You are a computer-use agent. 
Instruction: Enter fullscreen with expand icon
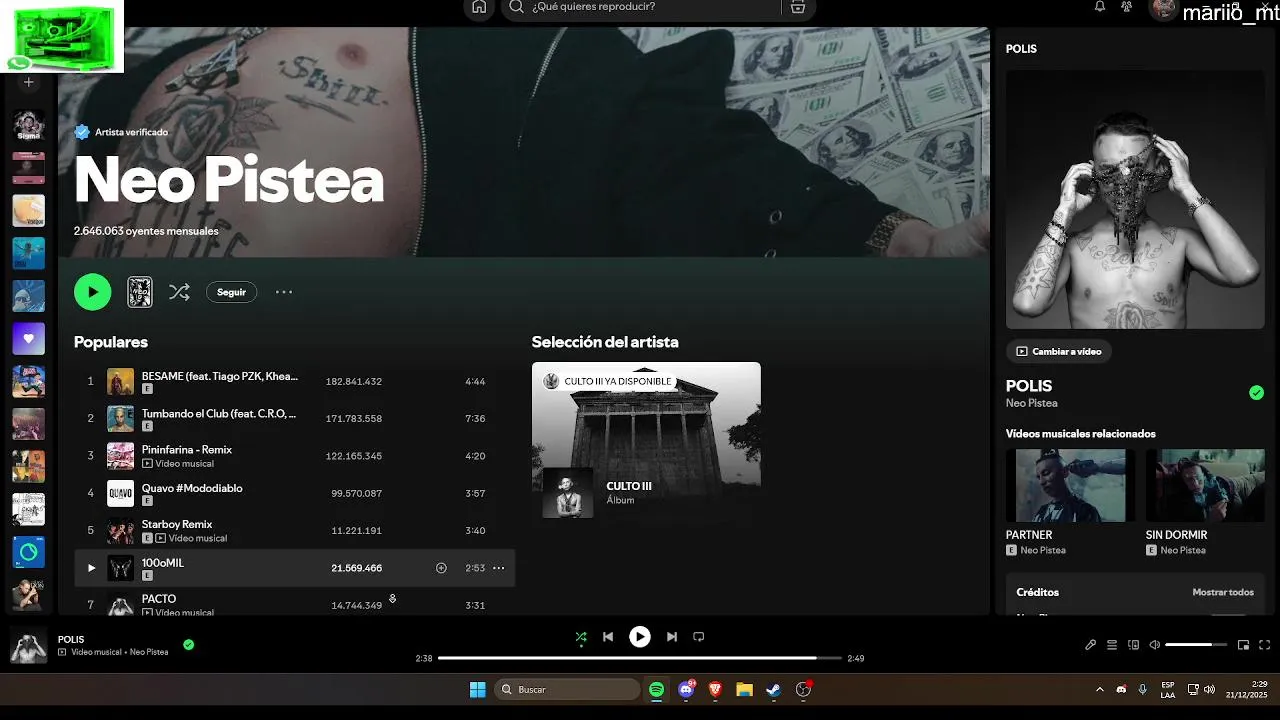pyautogui.click(x=1265, y=645)
